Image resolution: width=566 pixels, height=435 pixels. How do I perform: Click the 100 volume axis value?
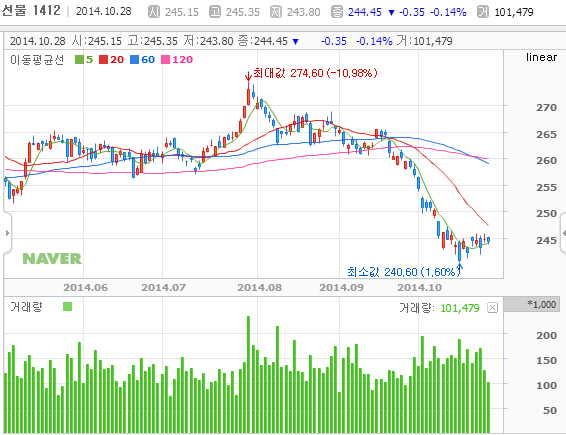tap(547, 386)
